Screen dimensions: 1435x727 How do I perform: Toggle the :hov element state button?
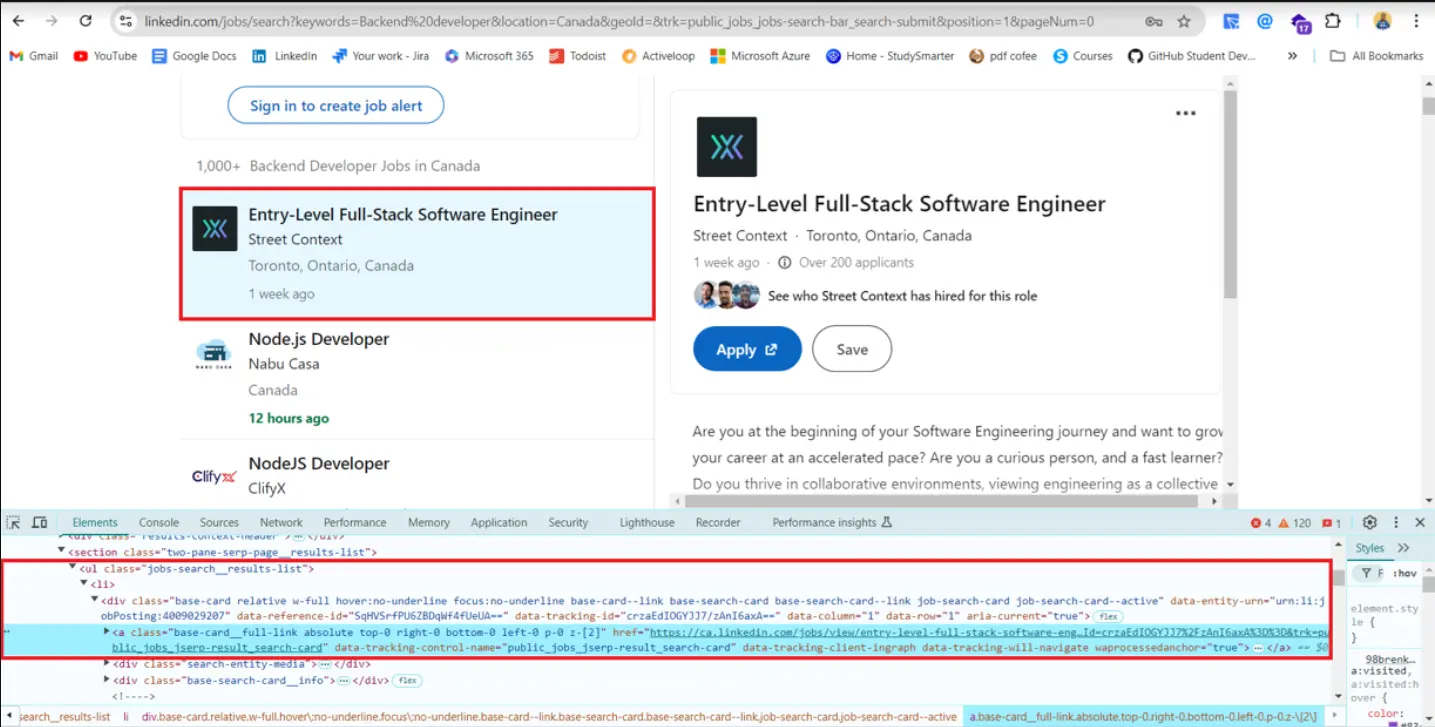pyautogui.click(x=1405, y=573)
